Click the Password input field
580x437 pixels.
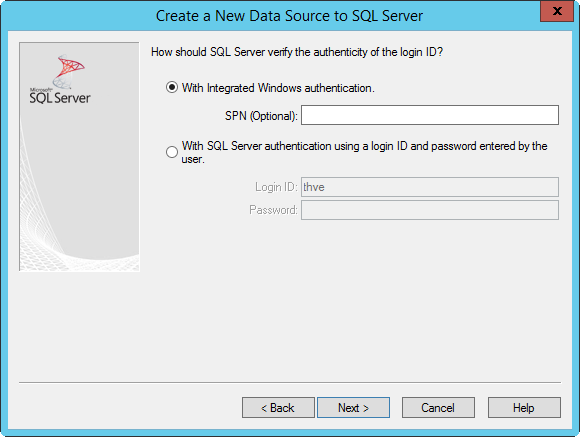point(430,210)
